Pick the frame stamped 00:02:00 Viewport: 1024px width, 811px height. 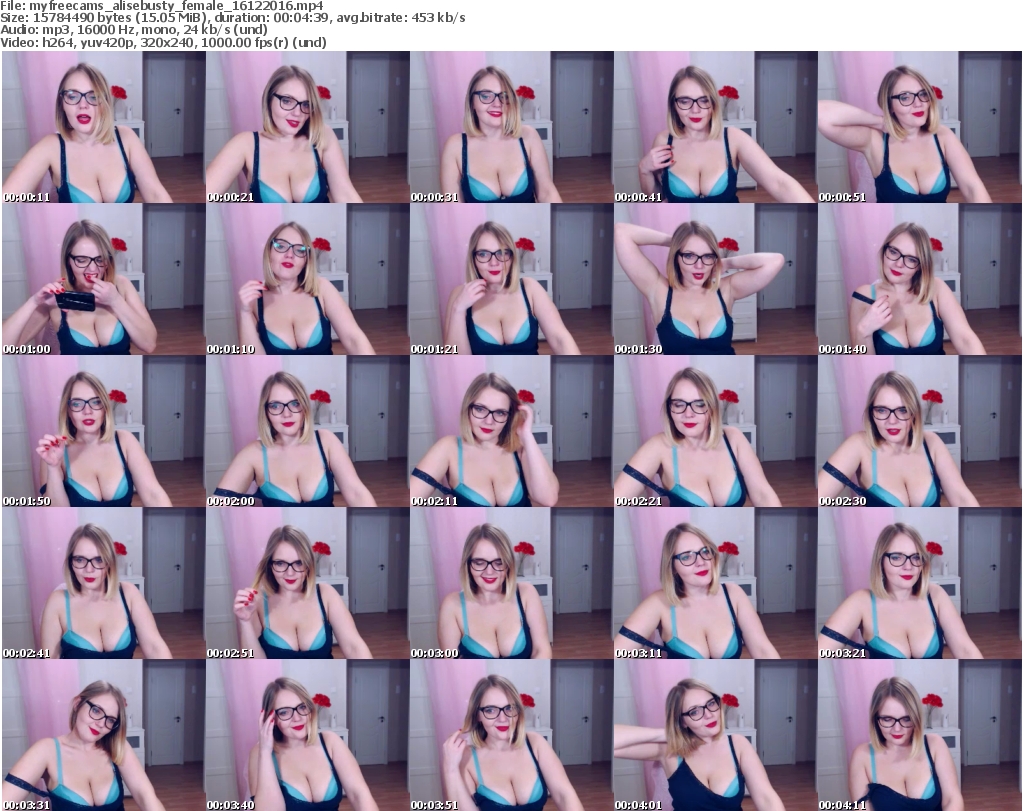(x=308, y=432)
